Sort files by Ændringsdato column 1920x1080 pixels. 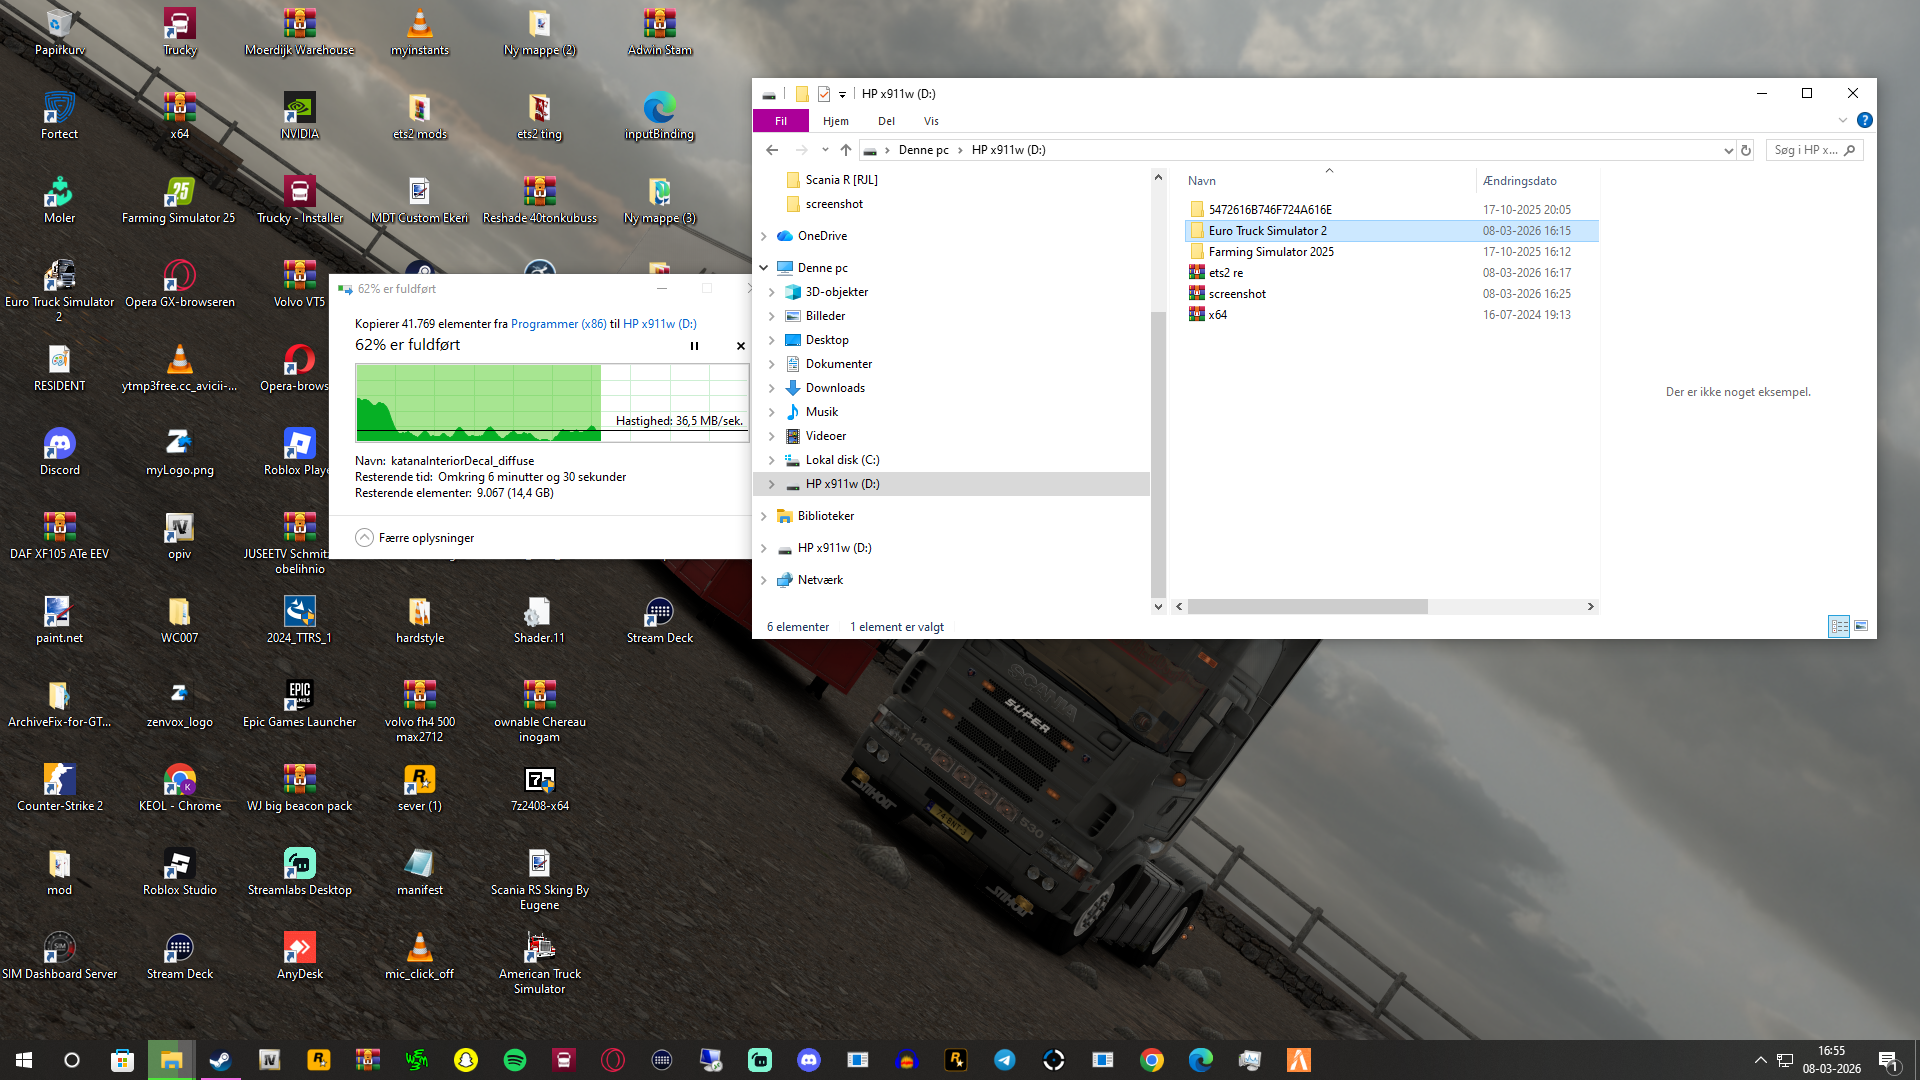pos(1519,181)
